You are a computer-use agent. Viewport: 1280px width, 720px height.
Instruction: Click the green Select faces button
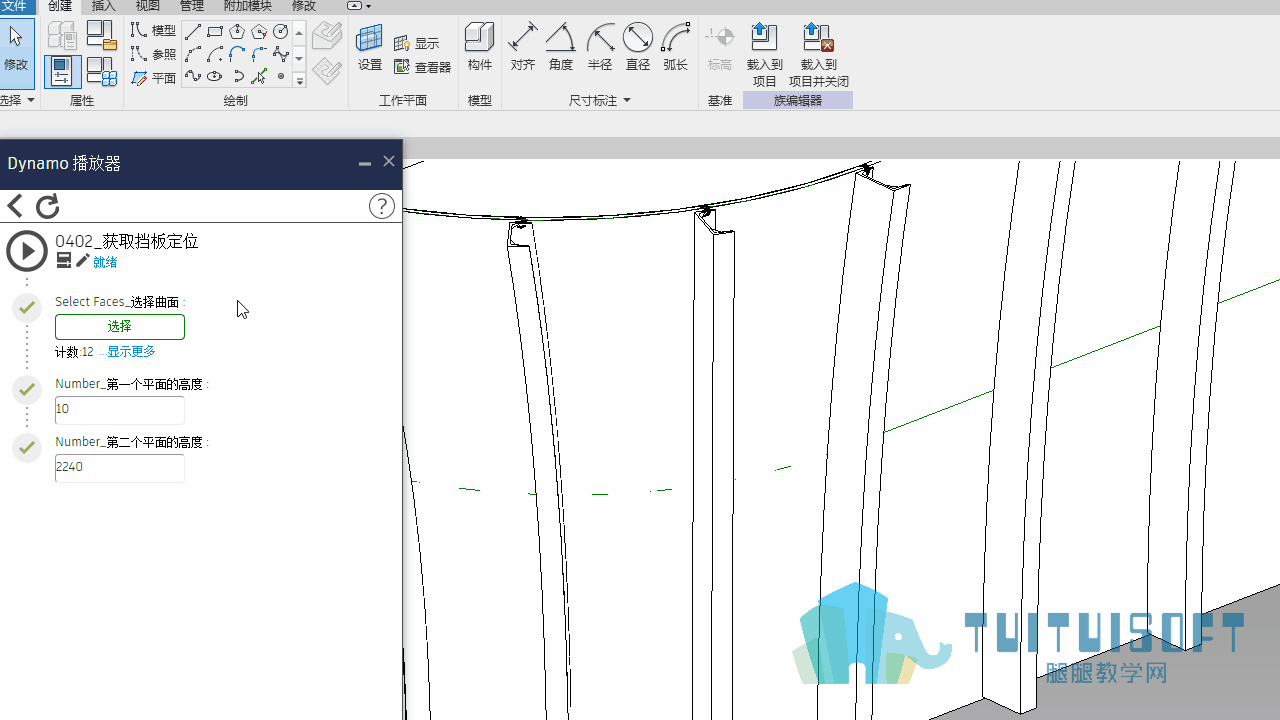tap(120, 327)
